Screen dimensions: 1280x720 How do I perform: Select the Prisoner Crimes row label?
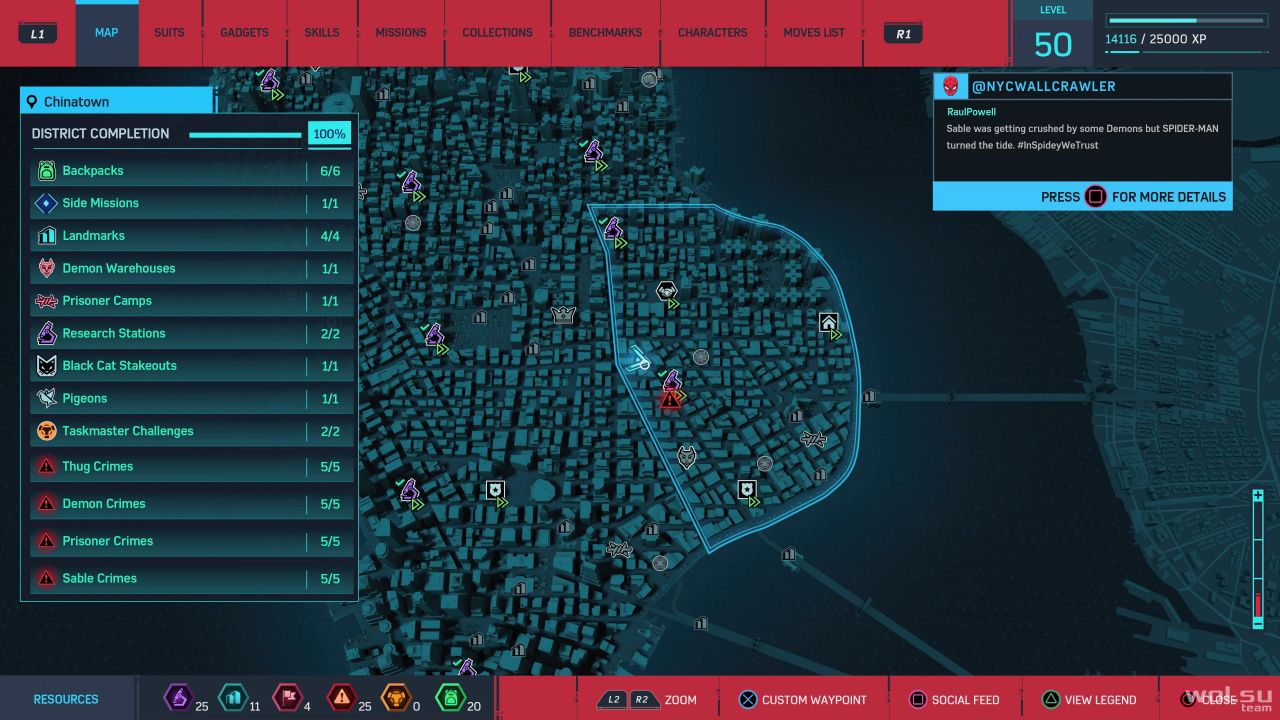[x=108, y=541]
